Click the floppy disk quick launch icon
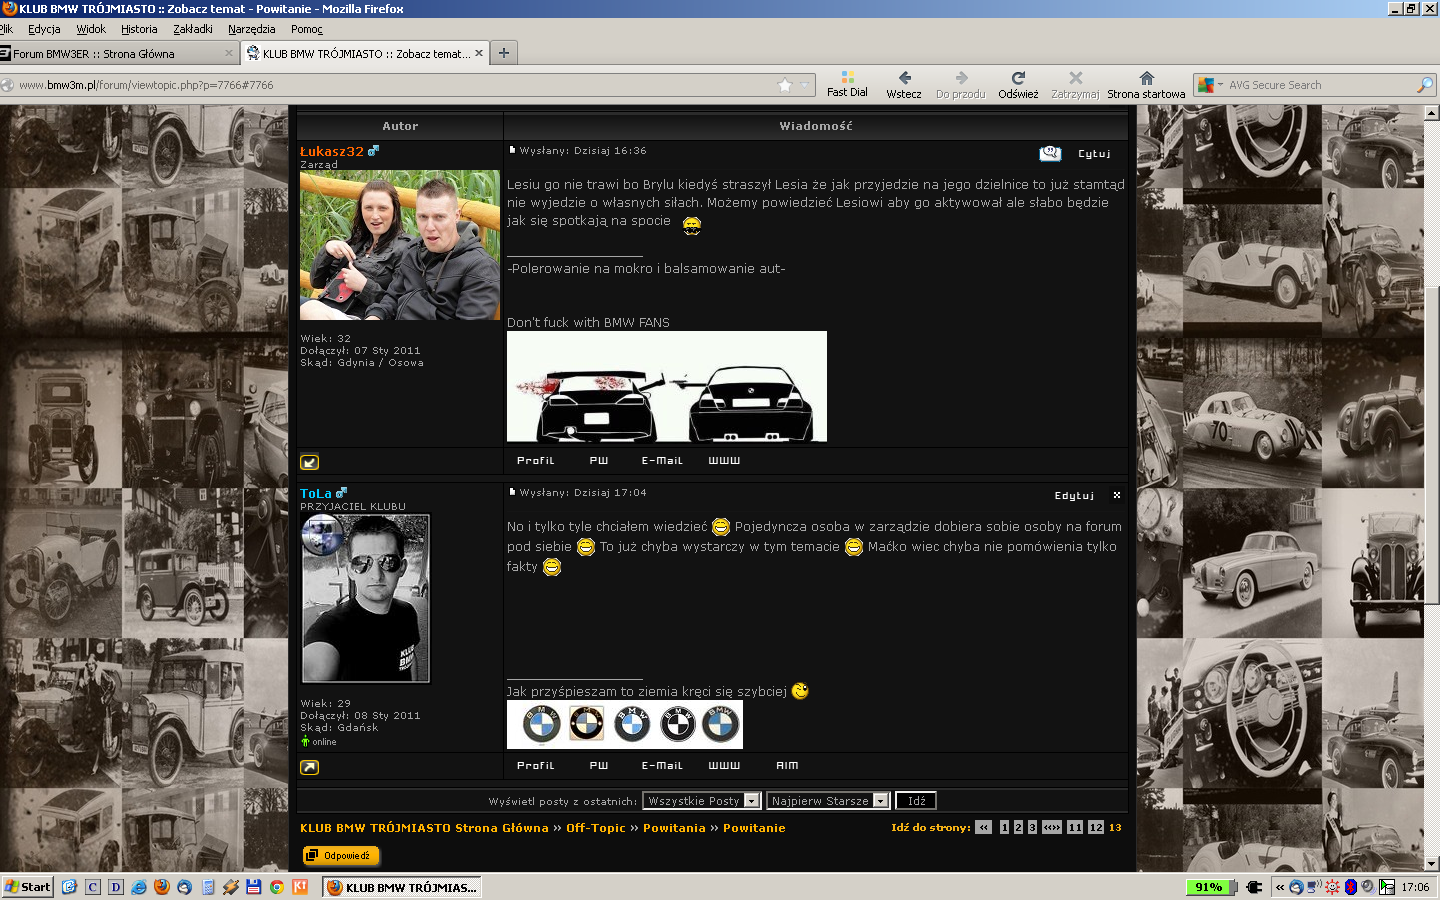 pos(254,887)
